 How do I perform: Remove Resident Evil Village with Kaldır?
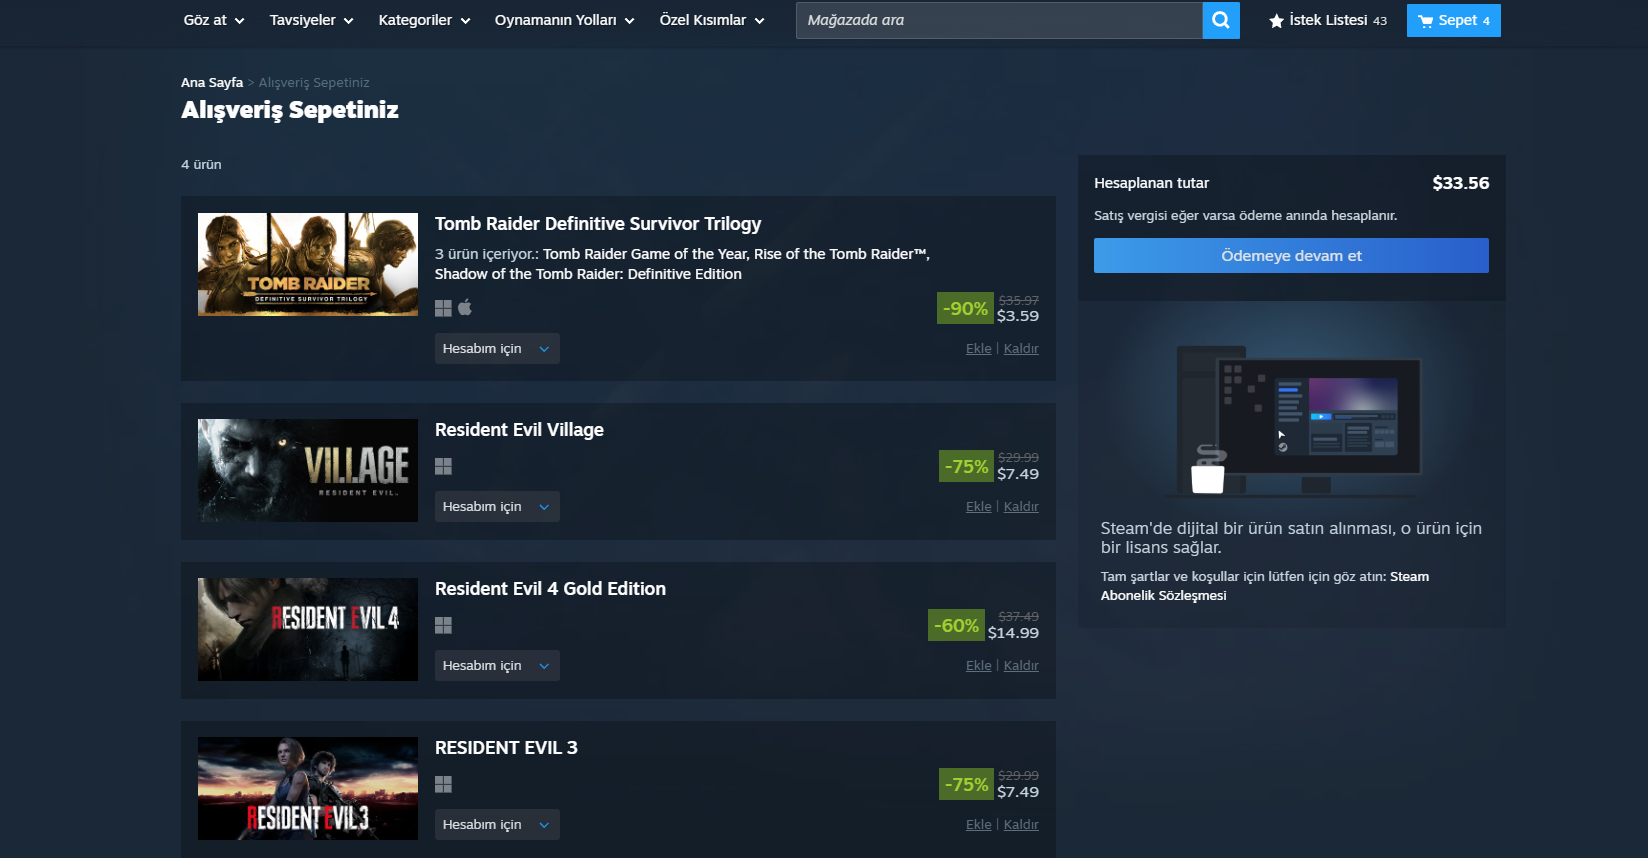pos(1021,507)
